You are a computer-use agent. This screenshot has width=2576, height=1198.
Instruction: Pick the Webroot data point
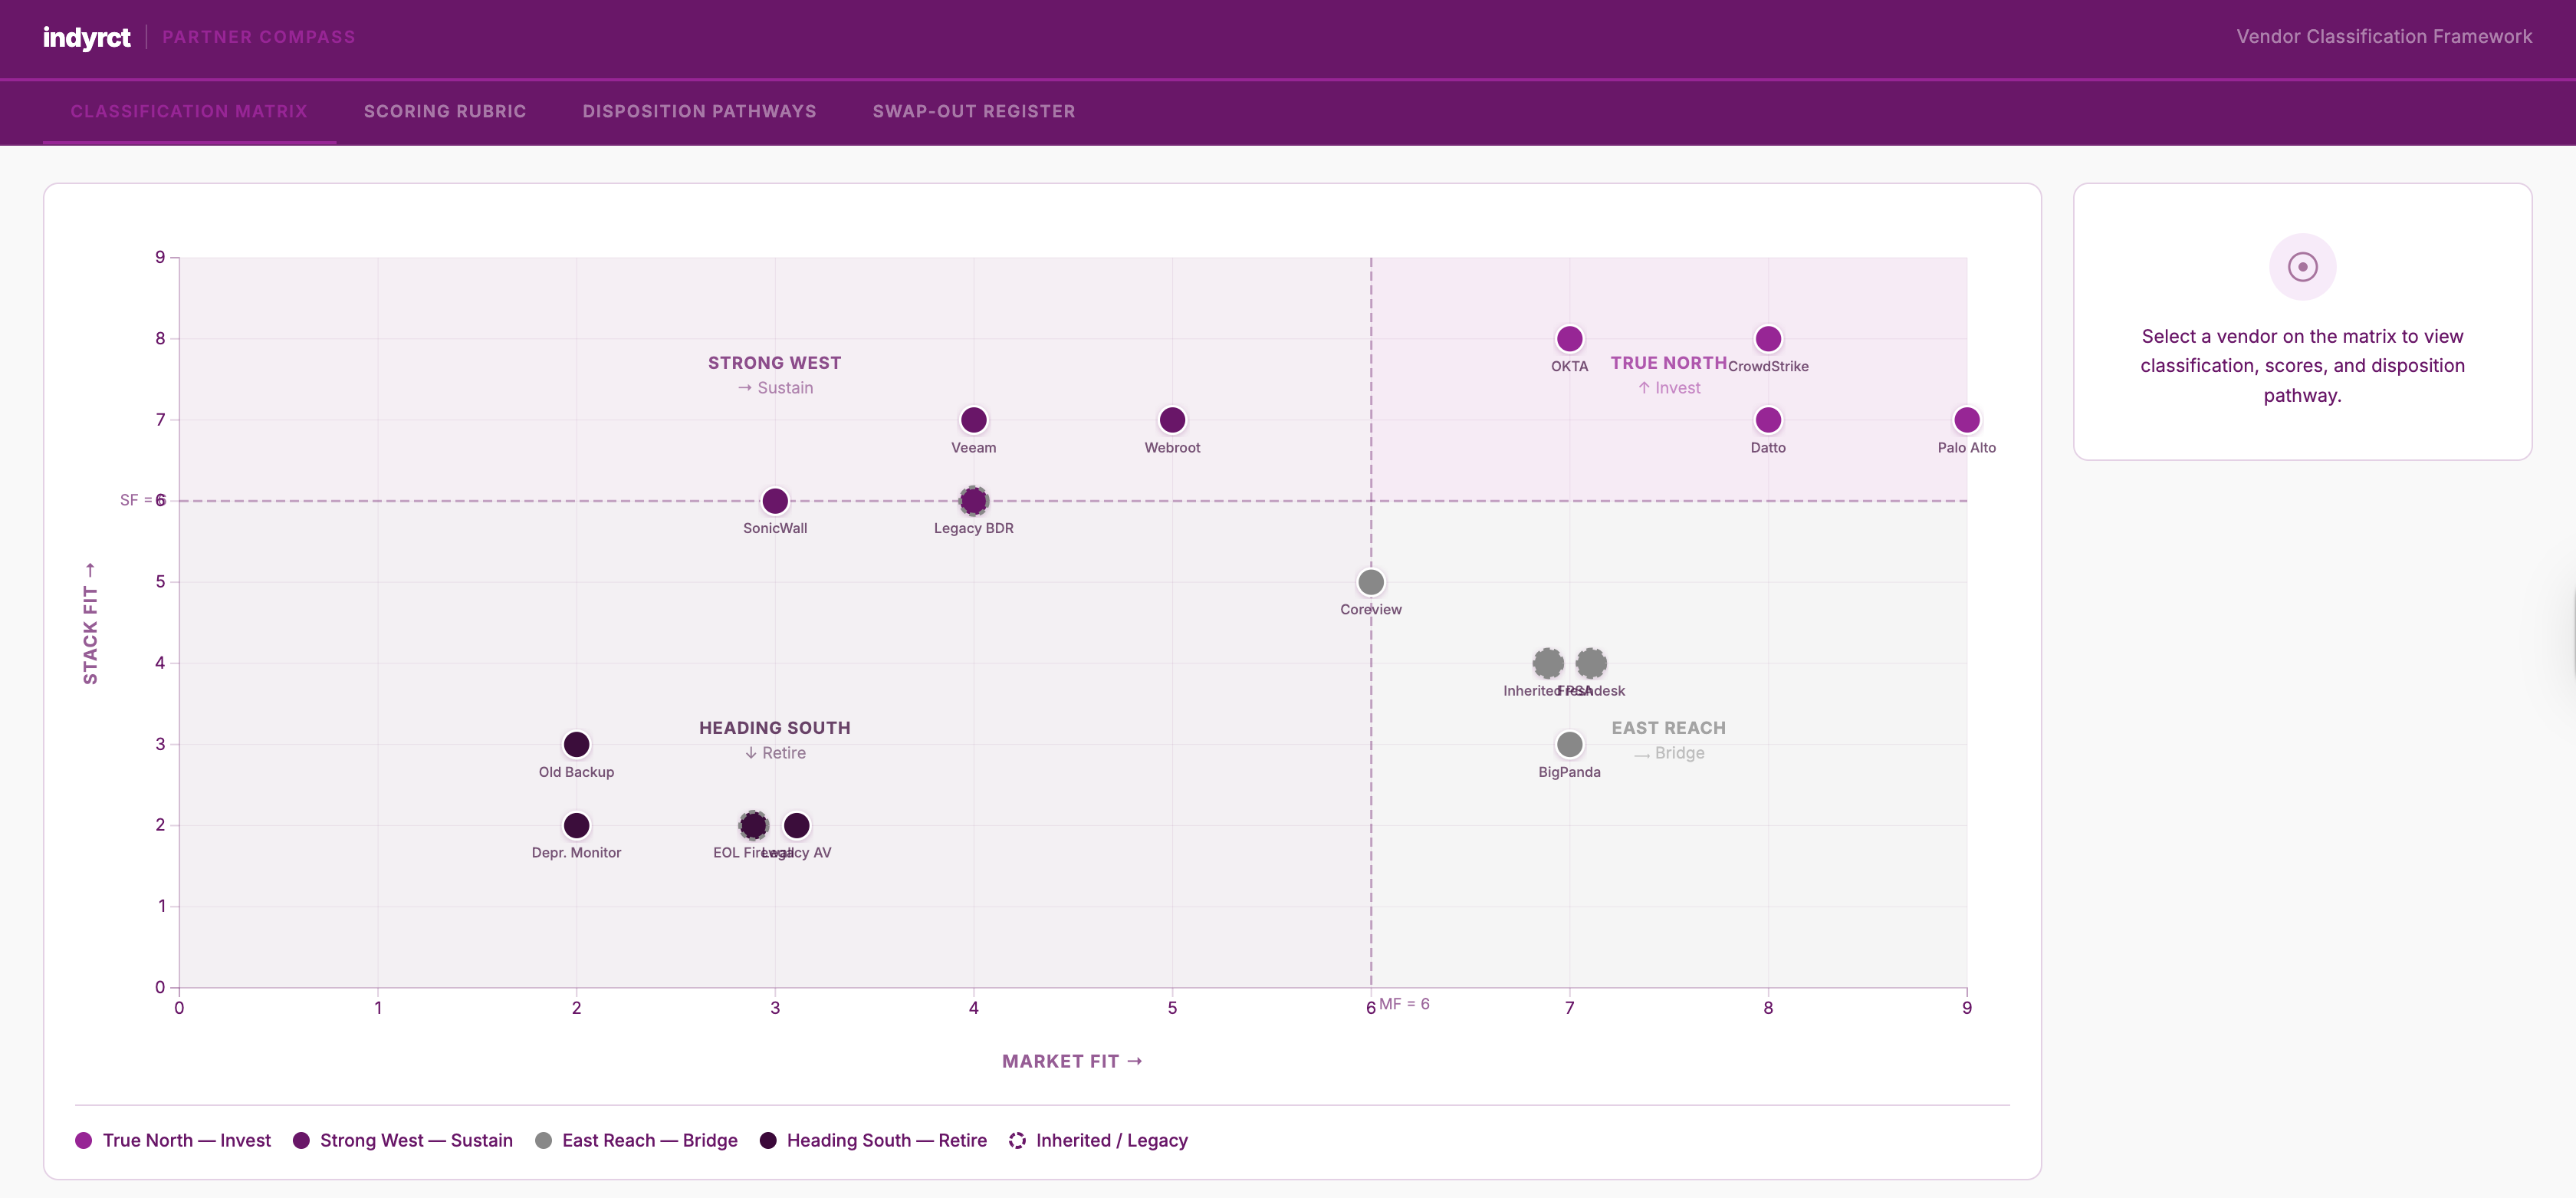[1172, 420]
